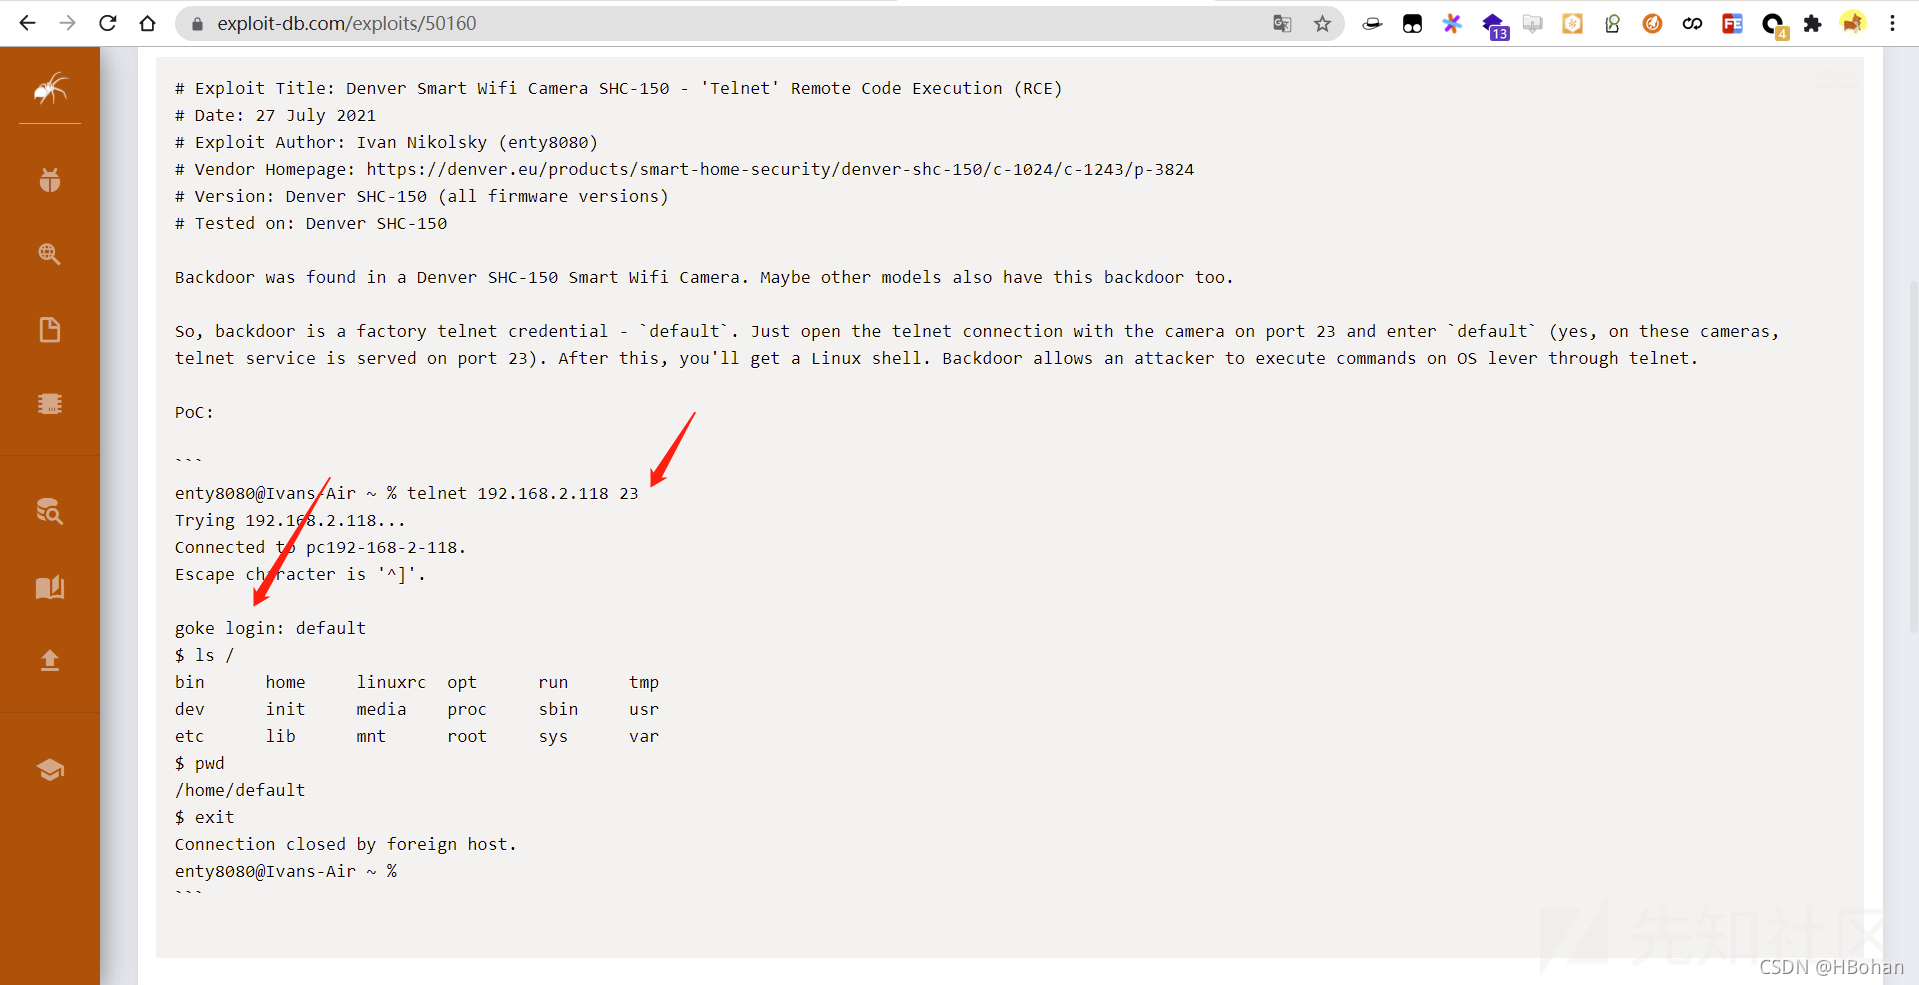Viewport: 1919px width, 985px height.
Task: Click the Exploit-DB spider logo
Action: pos(50,89)
